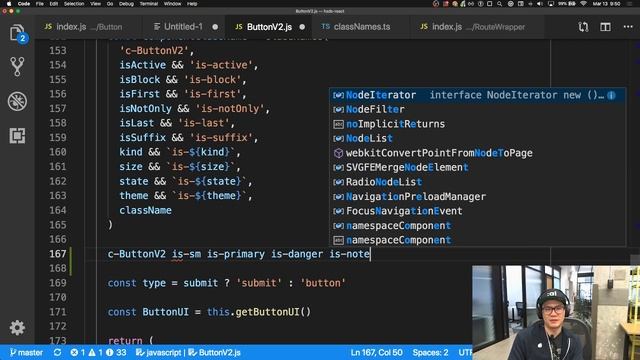Screen dimensions: 640x360
Task: Open macOS Spotlight search icon
Action: point(500,4)
